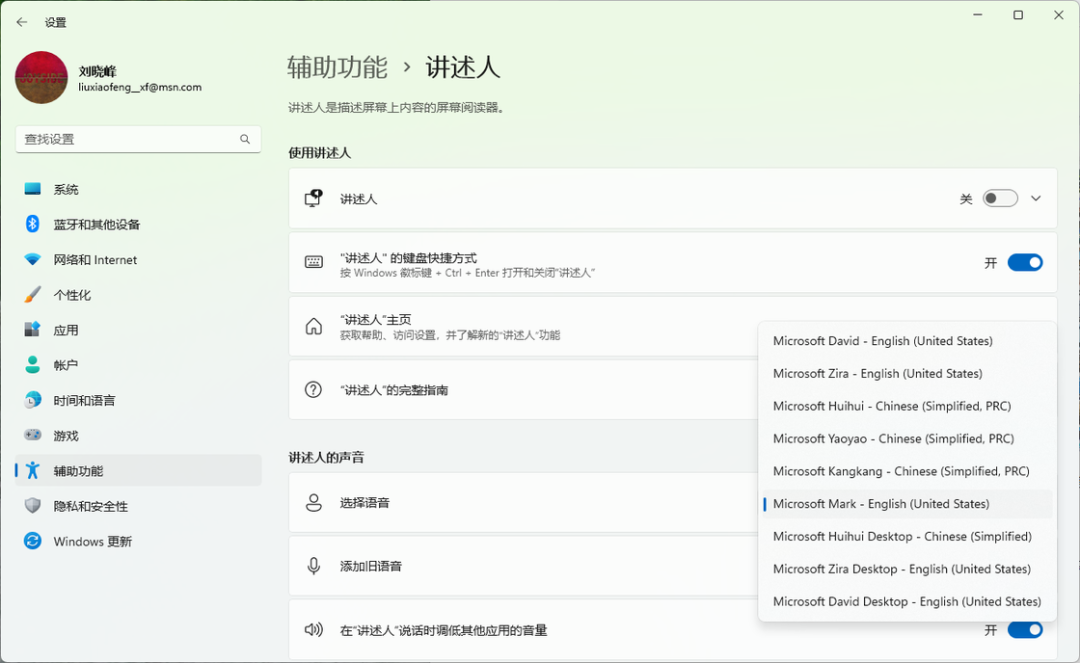Image resolution: width=1080 pixels, height=663 pixels.
Task: Click the email liuxiaofeng__xf@msn.com
Action: coord(140,87)
